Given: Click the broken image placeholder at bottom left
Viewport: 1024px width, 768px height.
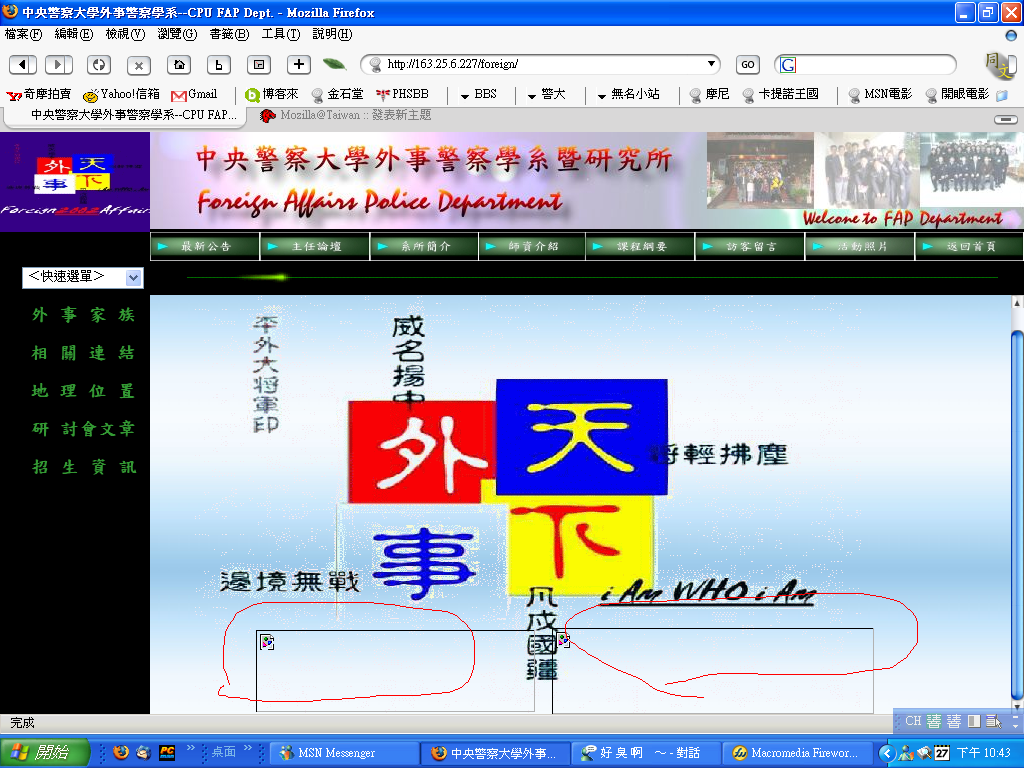Looking at the screenshot, I should 267,642.
